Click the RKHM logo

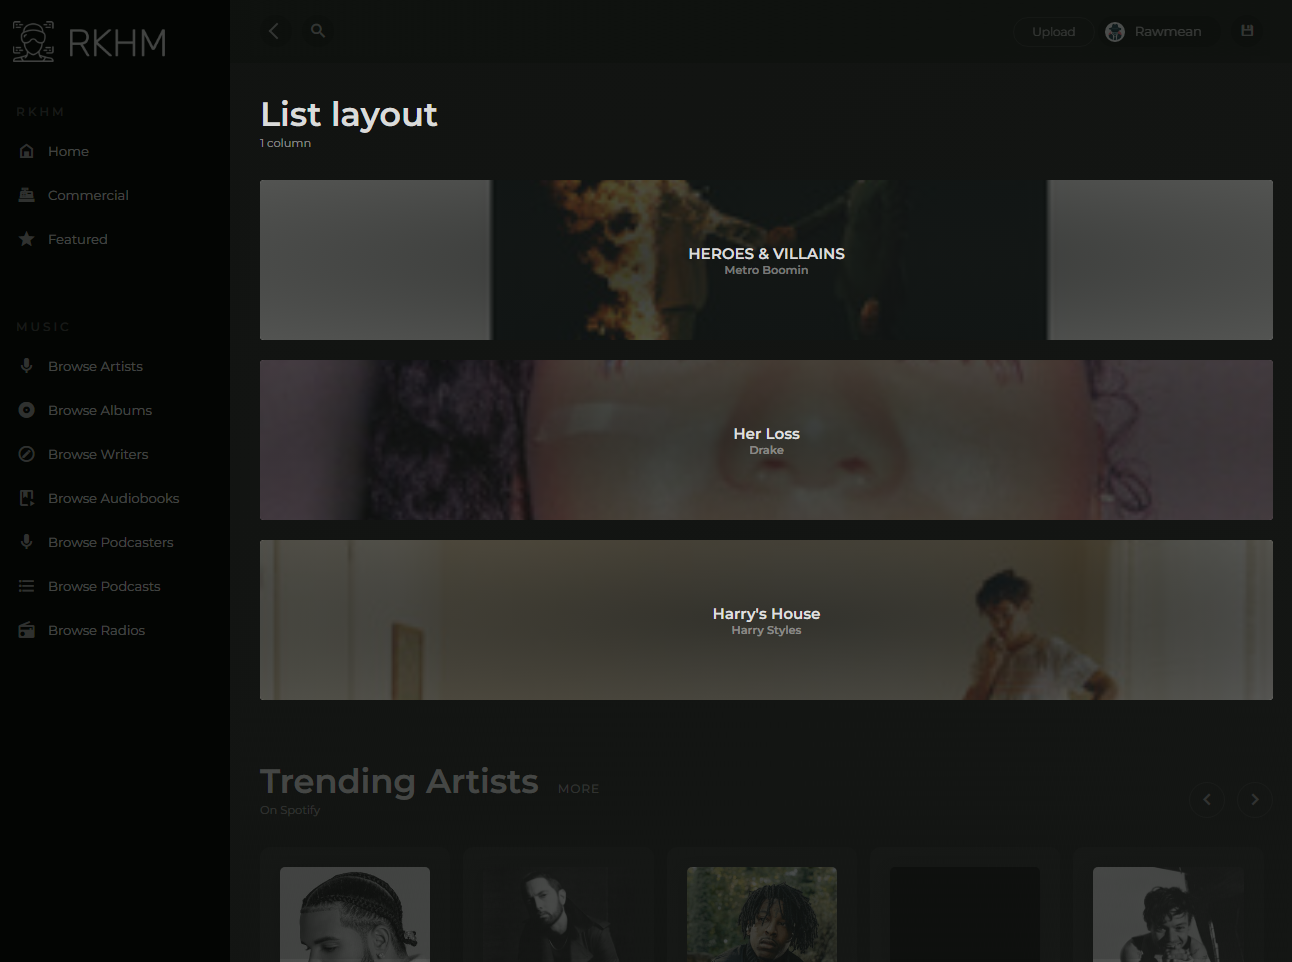(89, 42)
